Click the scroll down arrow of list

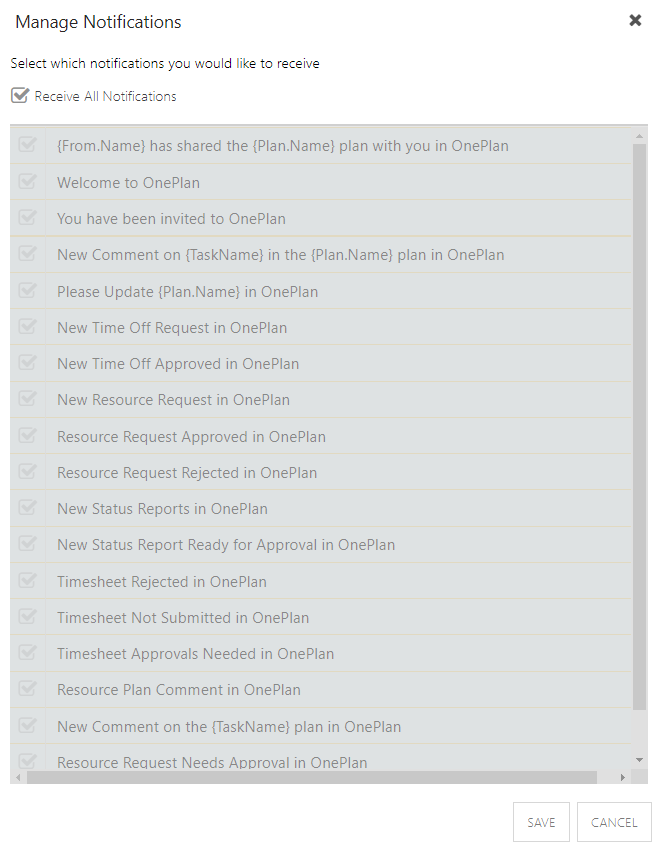pos(640,760)
